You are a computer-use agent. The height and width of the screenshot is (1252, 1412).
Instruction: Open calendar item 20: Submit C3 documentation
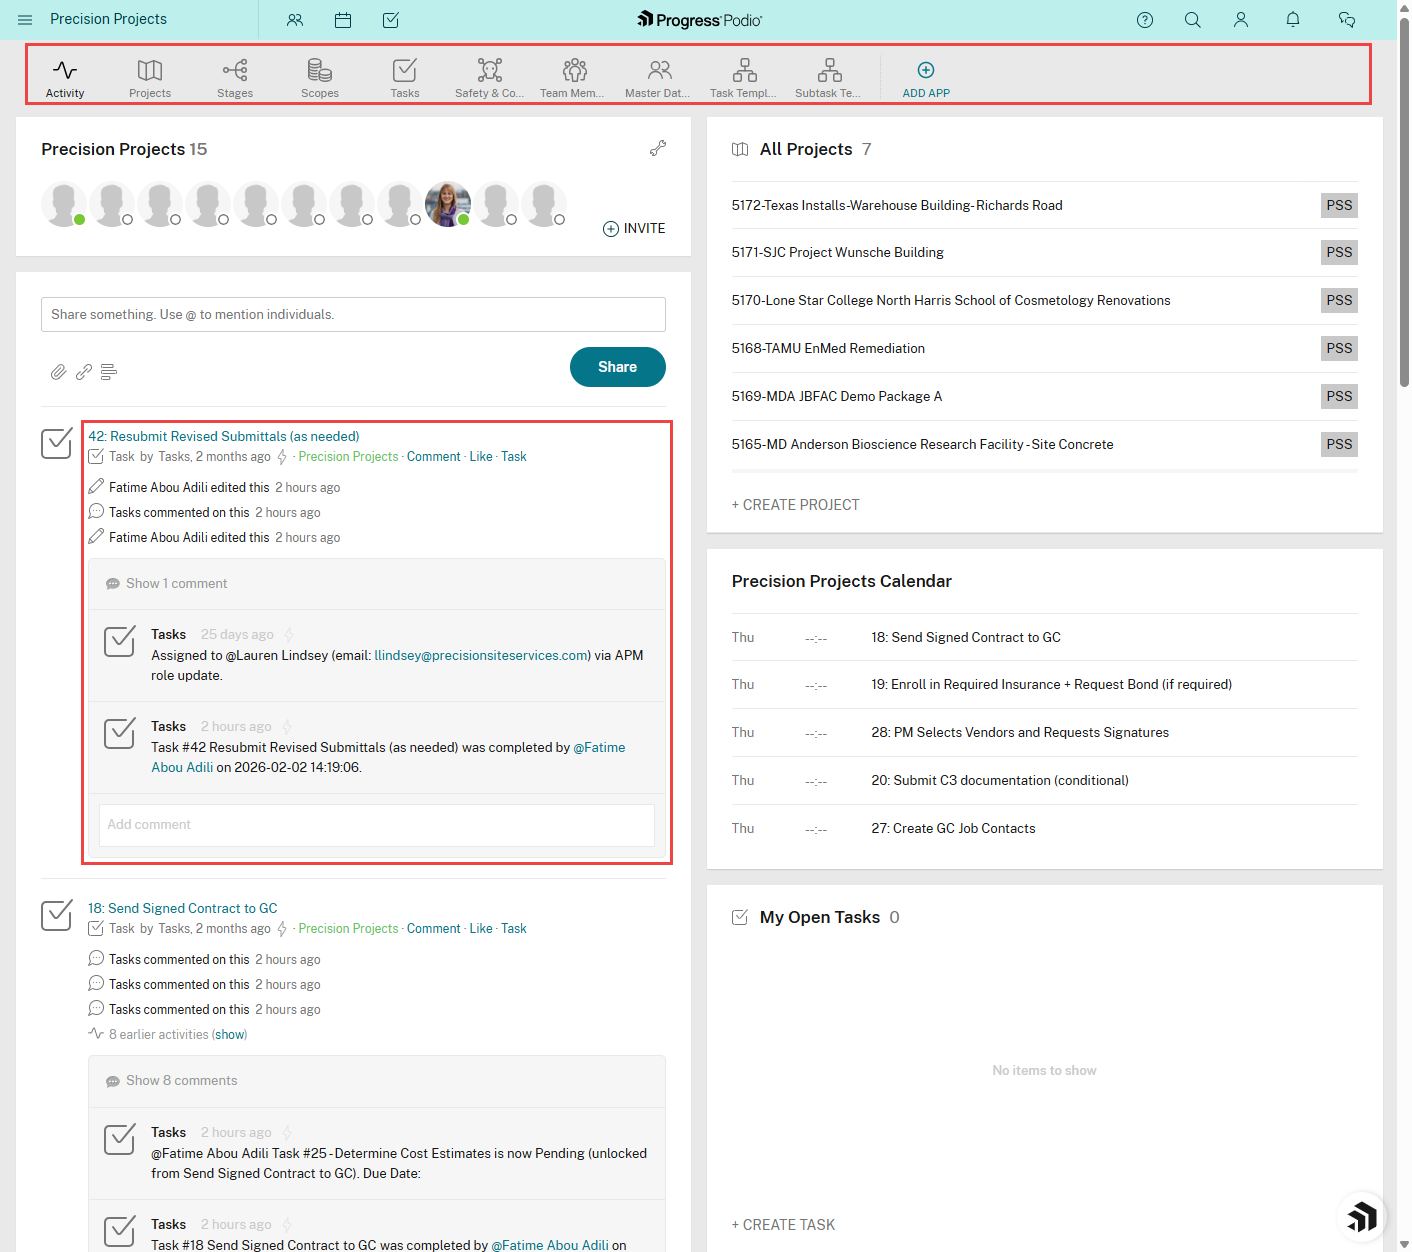[1000, 780]
